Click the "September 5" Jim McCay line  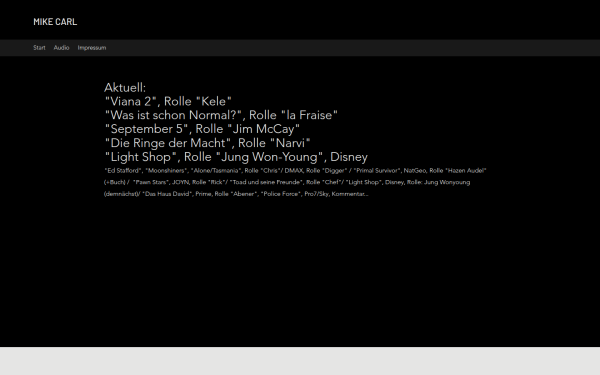coord(202,129)
